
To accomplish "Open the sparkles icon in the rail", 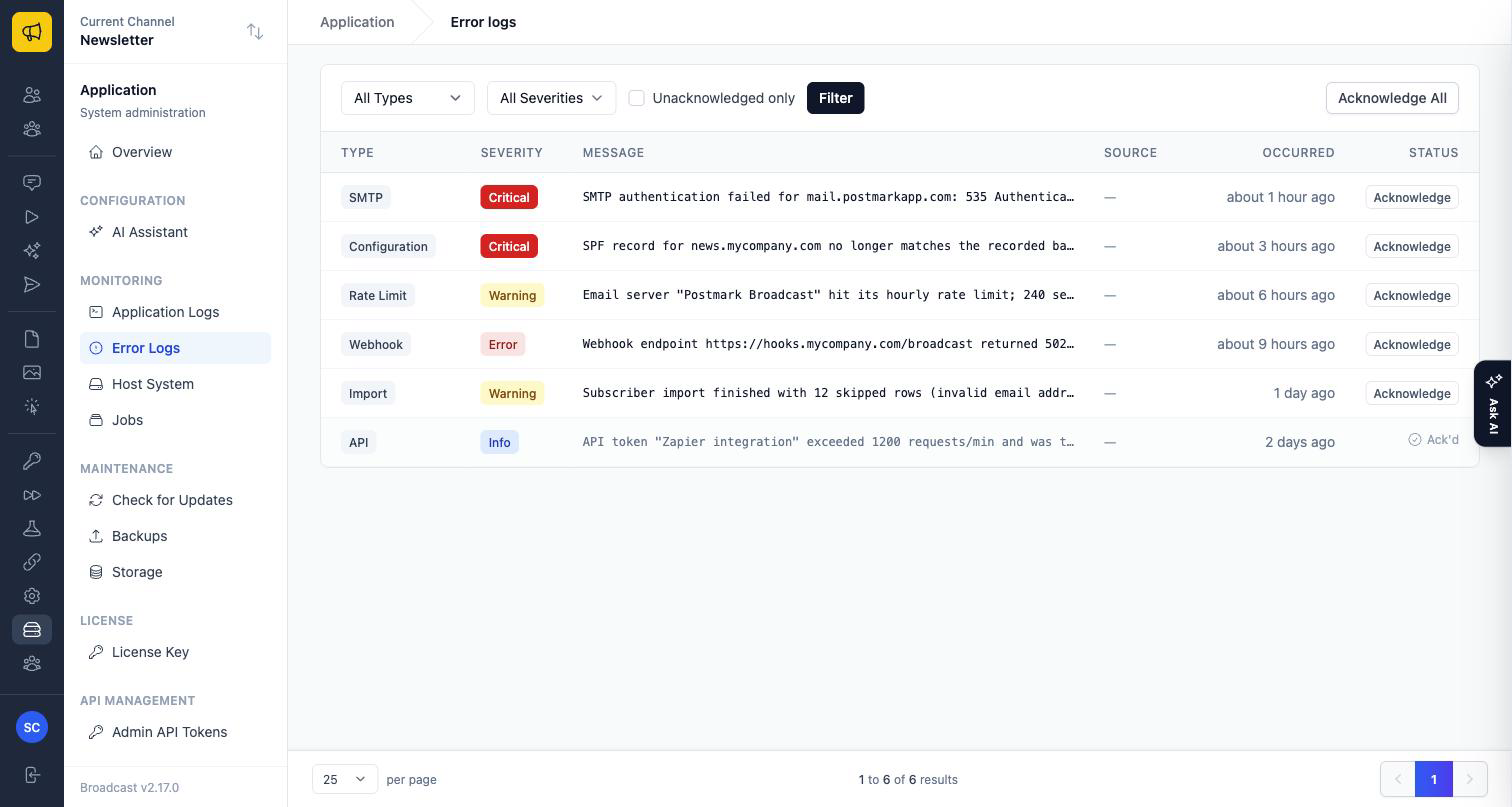I will pos(32,251).
